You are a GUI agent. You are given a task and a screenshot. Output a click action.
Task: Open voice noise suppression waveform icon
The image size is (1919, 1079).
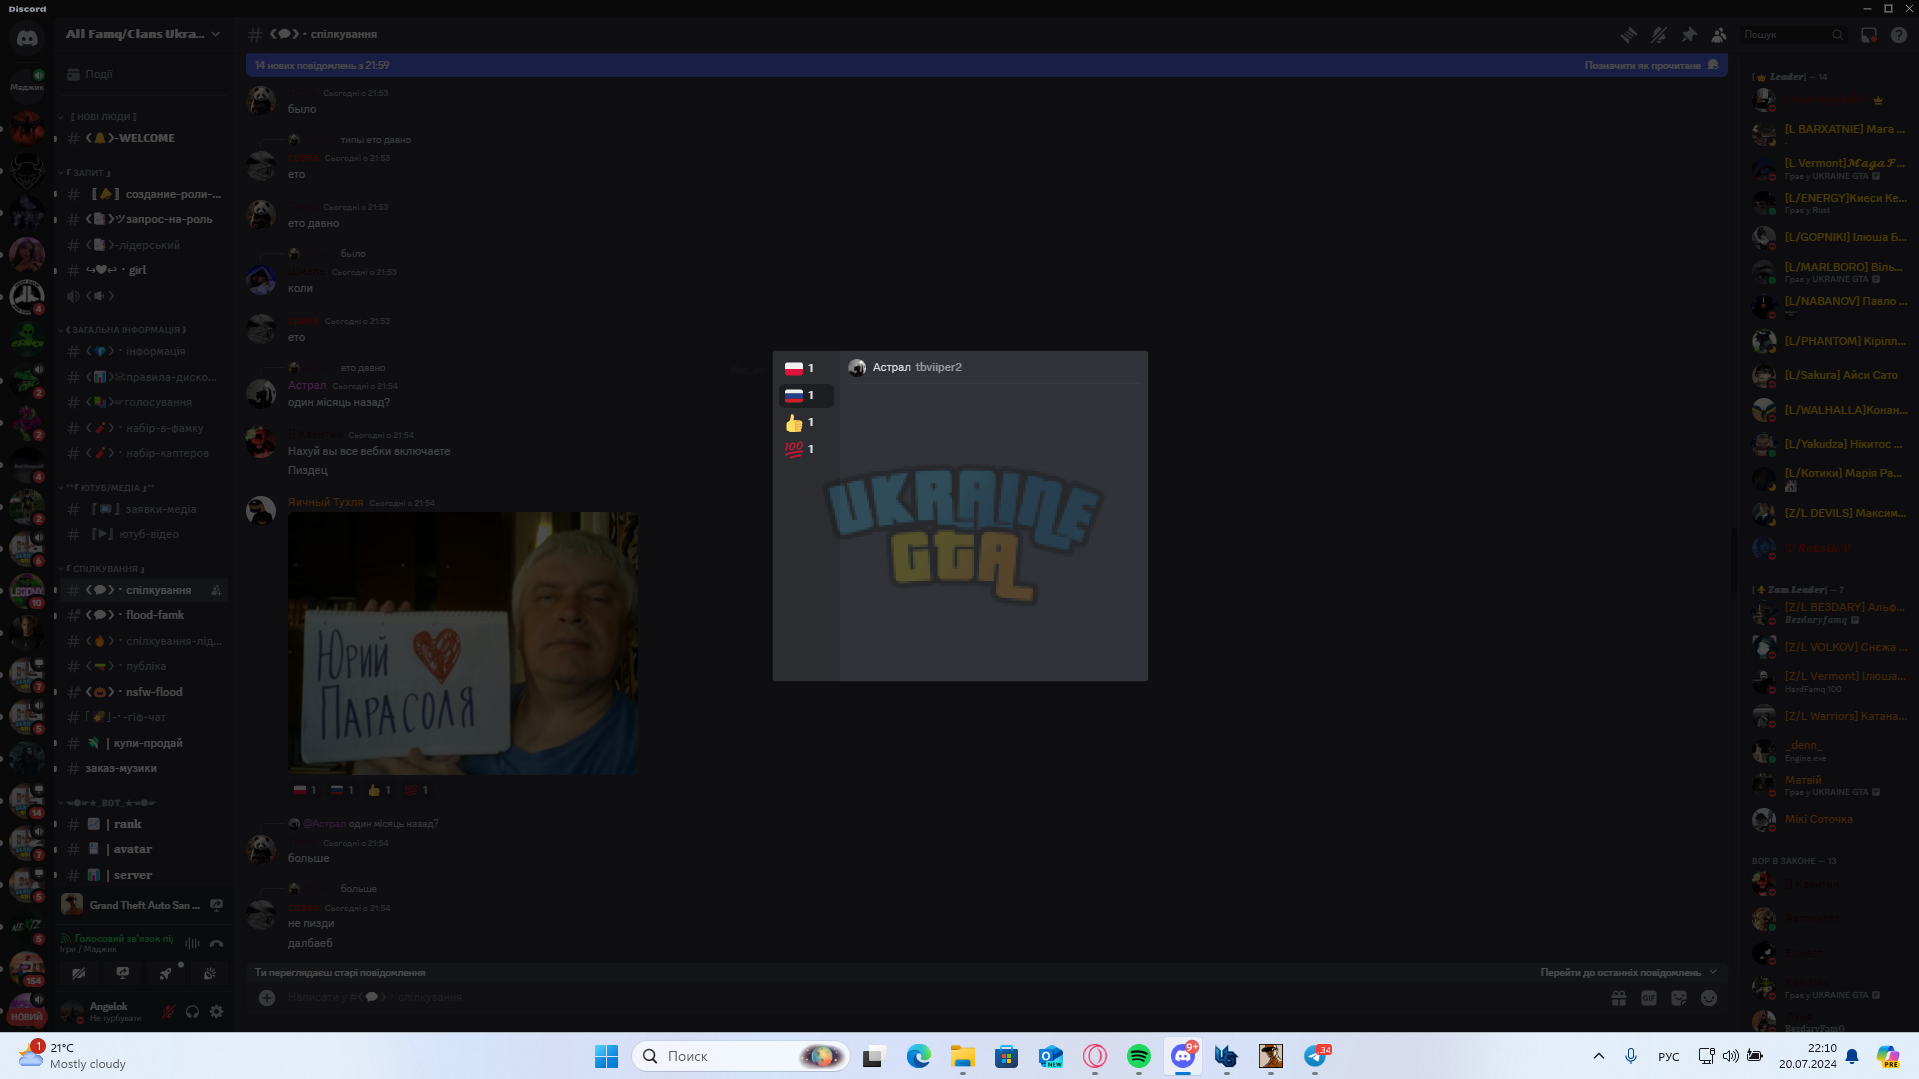192,943
